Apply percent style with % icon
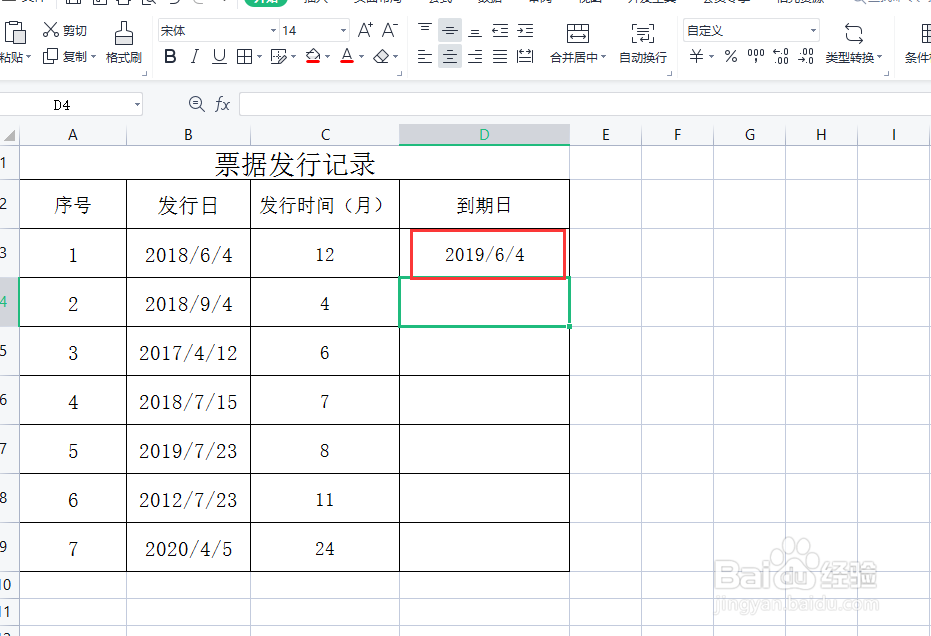931x636 pixels. coord(731,56)
